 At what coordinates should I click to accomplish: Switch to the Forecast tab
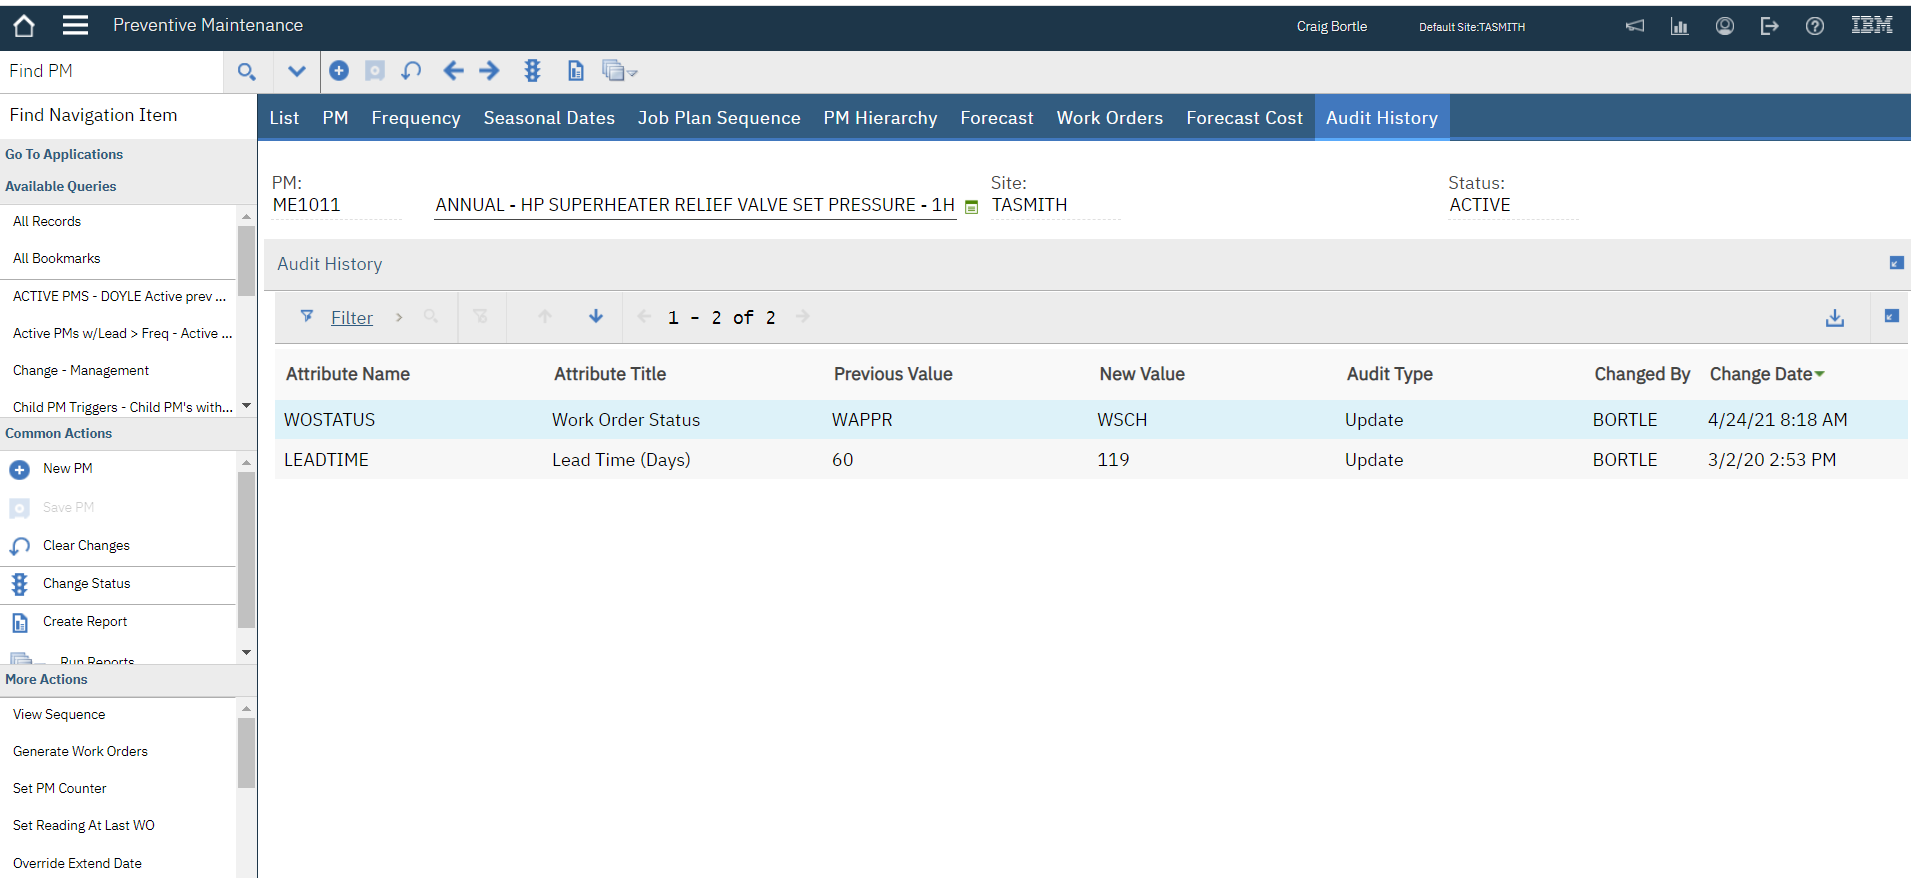pos(997,118)
